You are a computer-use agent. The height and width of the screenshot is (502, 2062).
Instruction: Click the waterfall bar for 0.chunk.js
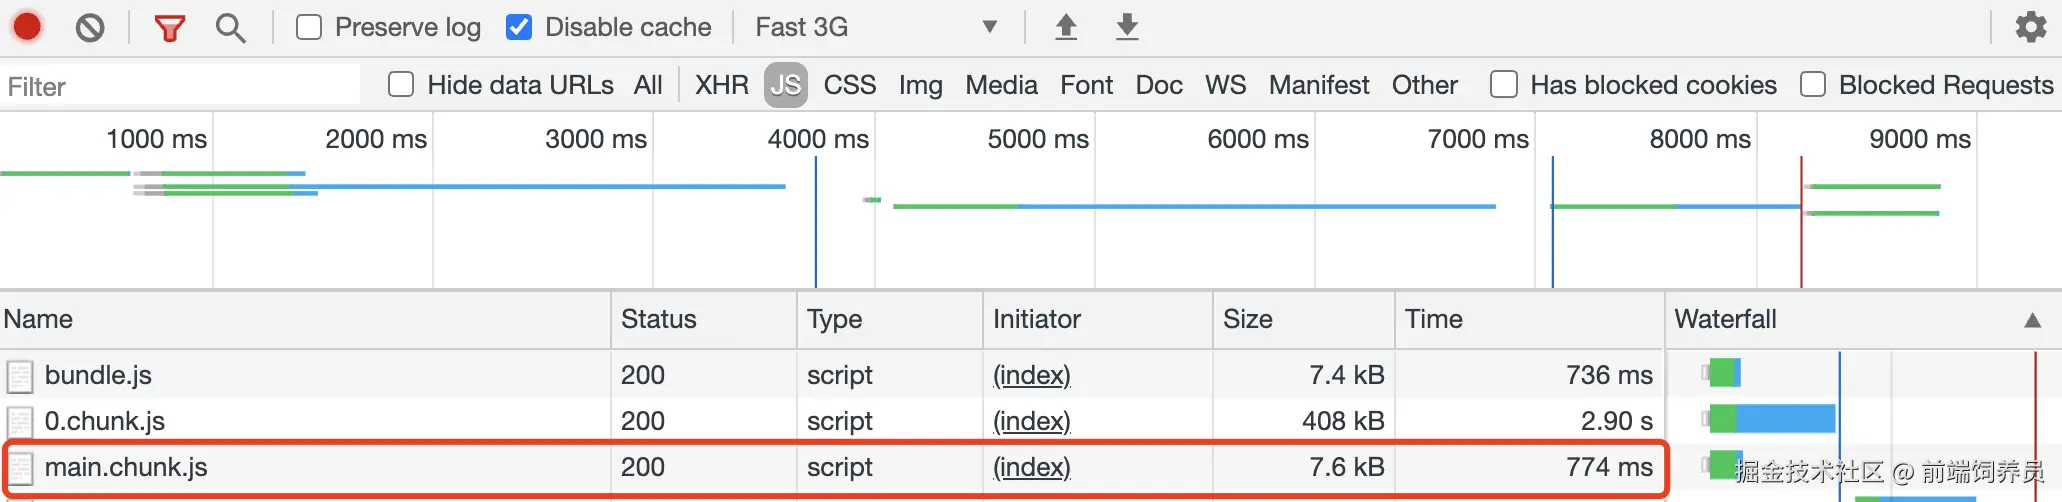click(x=1773, y=418)
